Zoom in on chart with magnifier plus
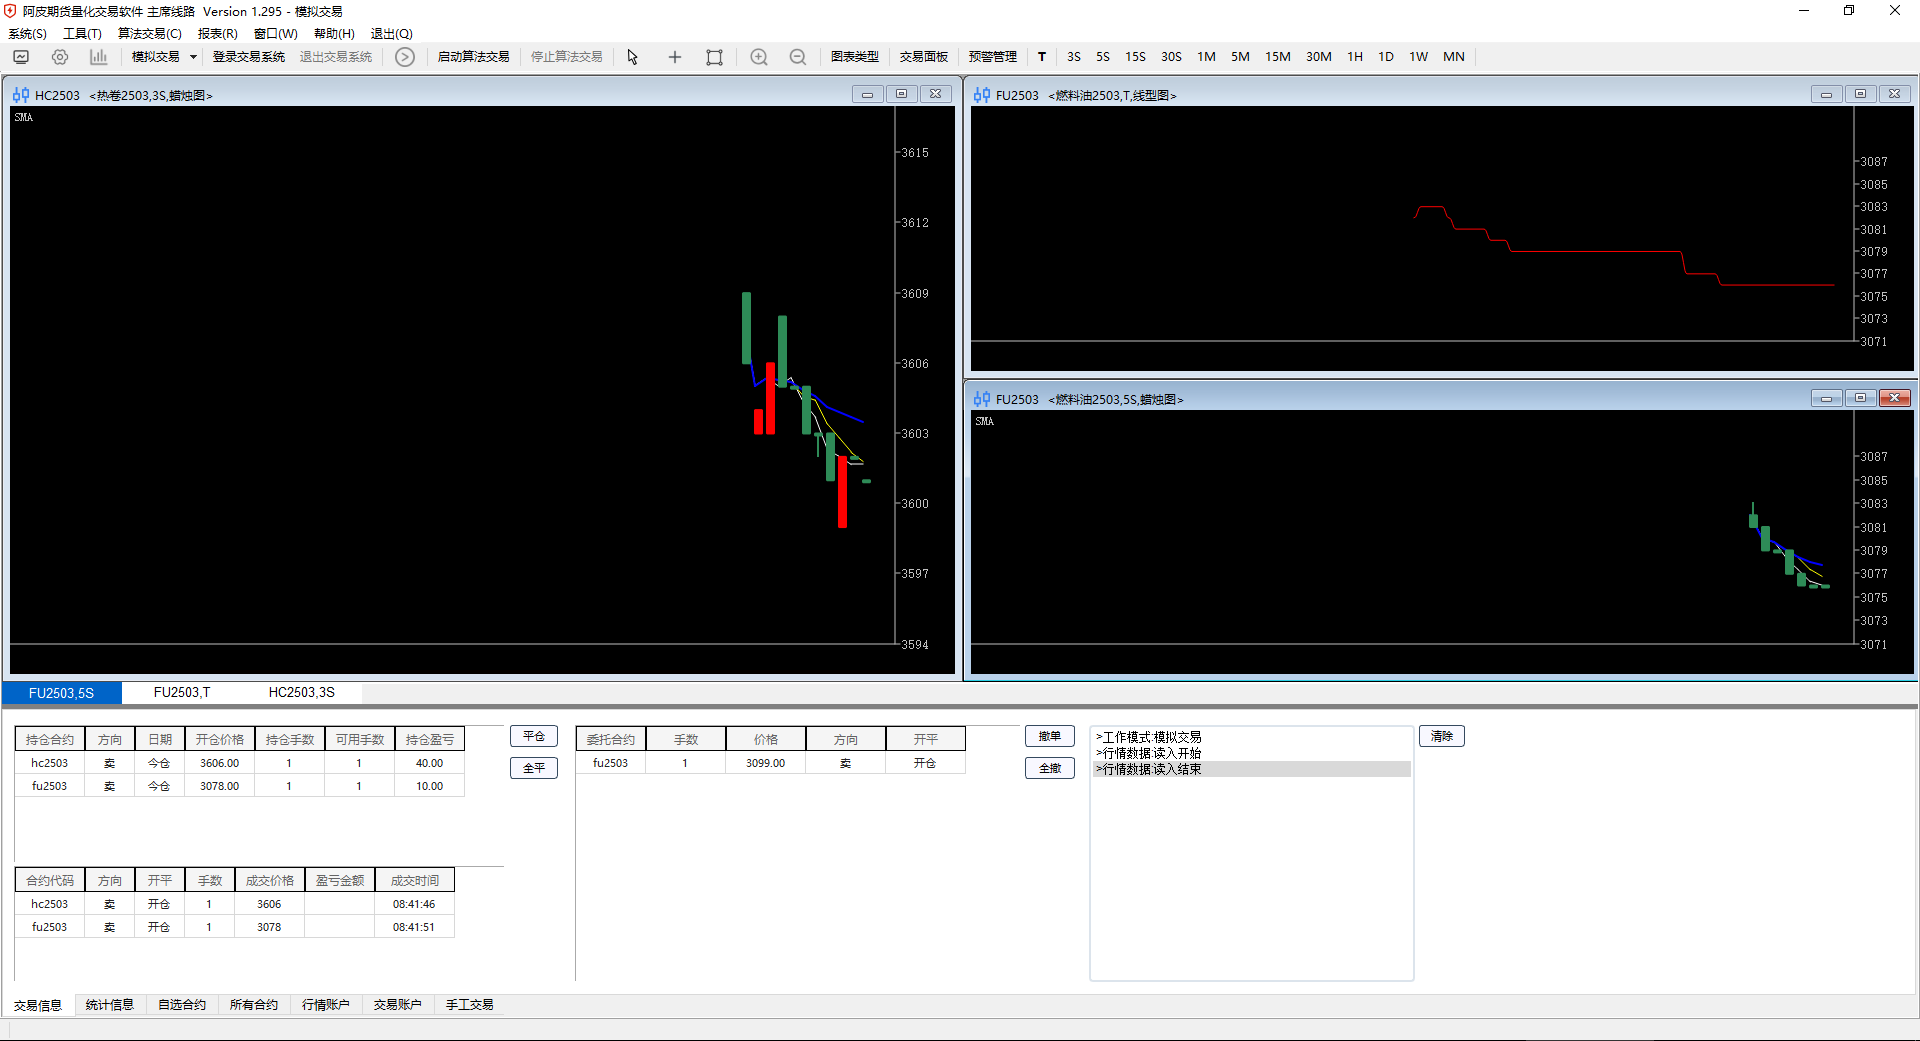 click(759, 57)
